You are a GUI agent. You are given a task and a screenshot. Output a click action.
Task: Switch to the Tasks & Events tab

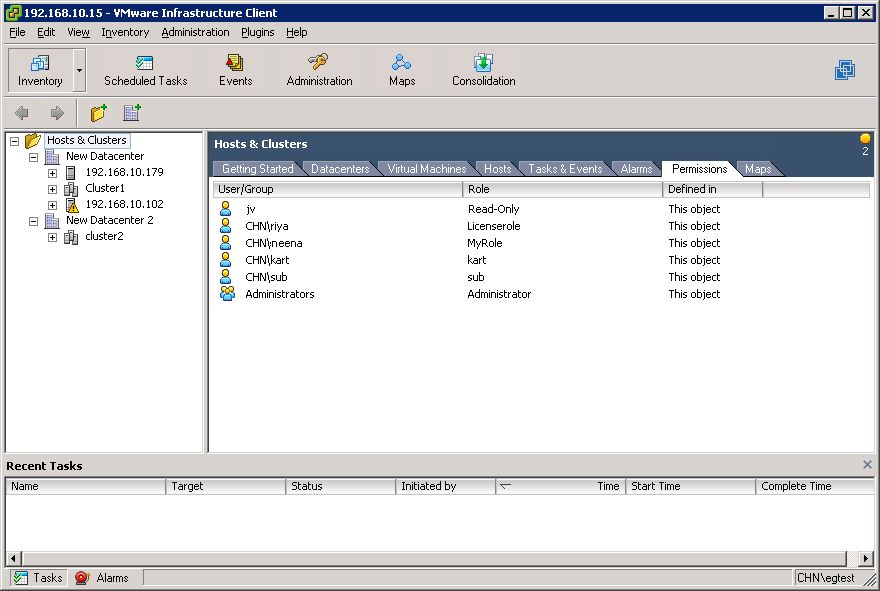click(565, 169)
